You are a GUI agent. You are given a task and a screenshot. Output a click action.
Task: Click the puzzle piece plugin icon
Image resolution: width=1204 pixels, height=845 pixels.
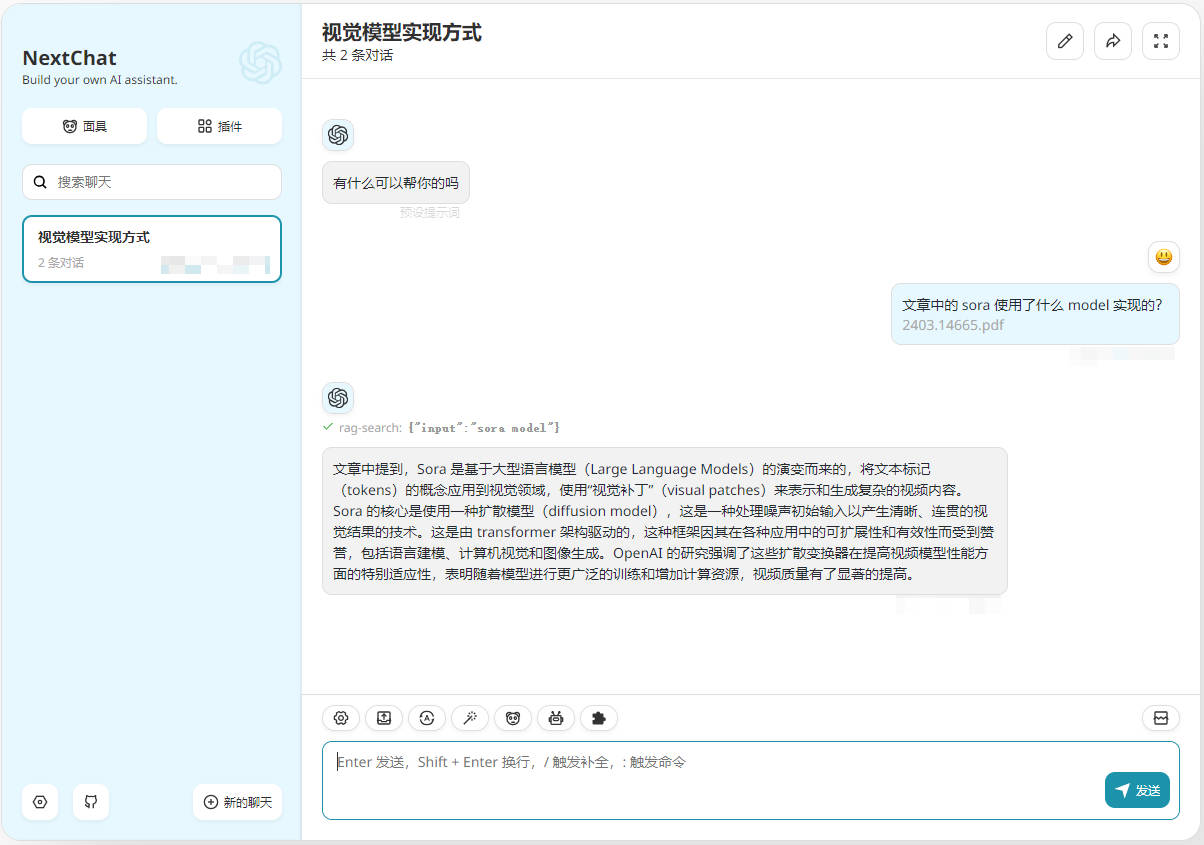(599, 718)
